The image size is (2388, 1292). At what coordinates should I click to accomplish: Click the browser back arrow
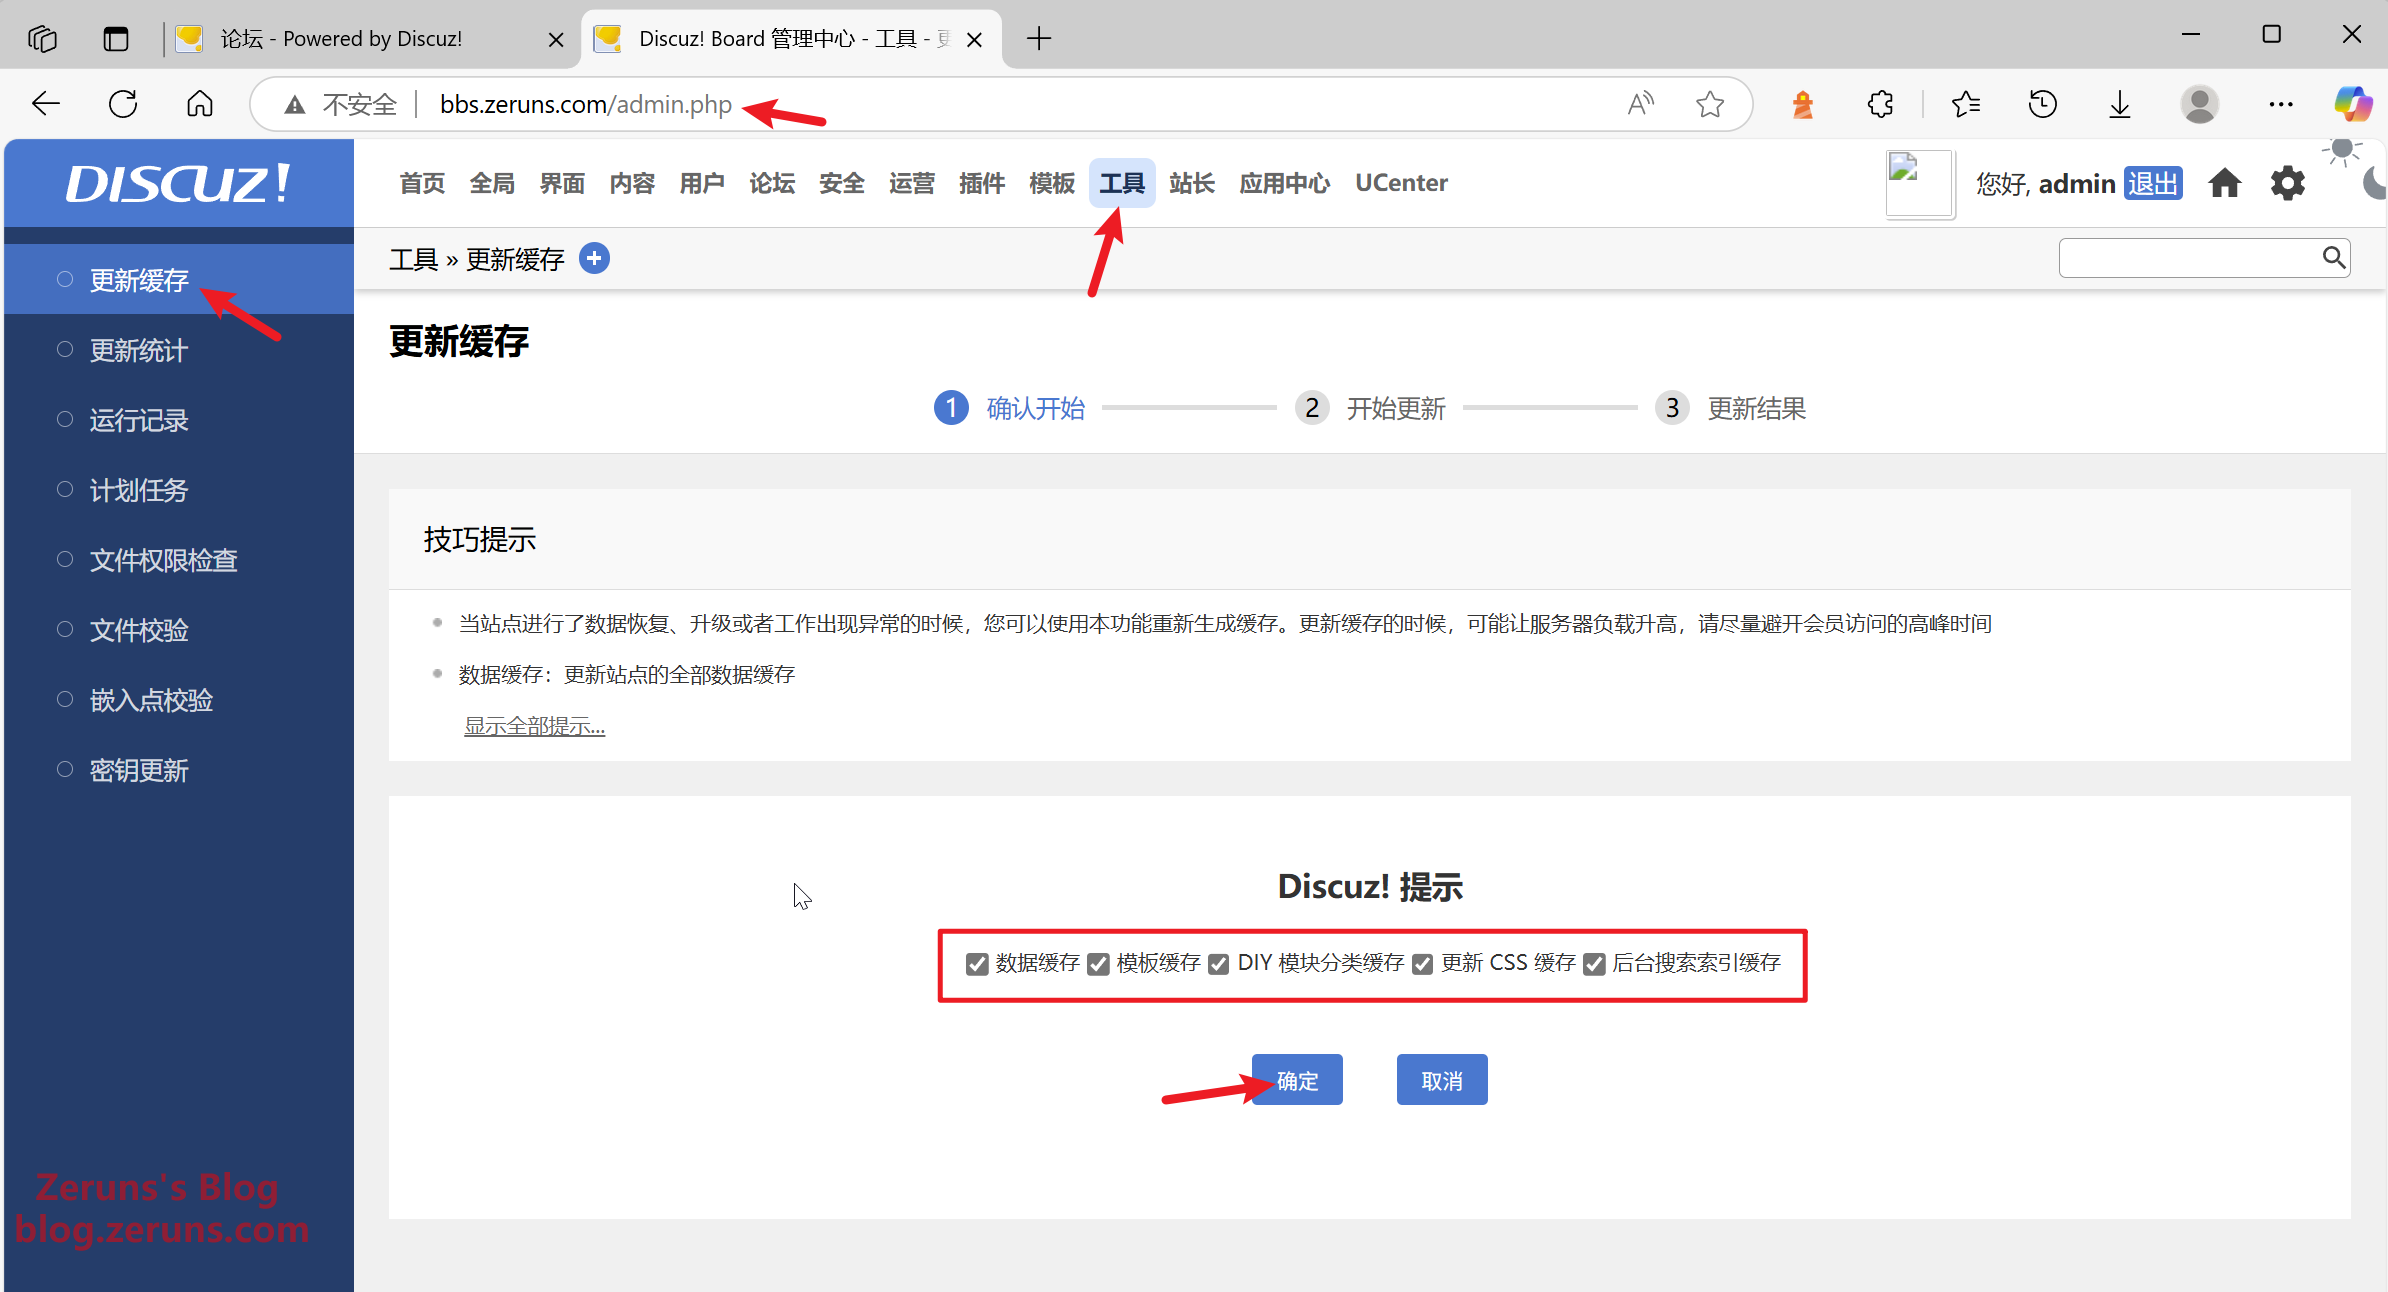(x=46, y=104)
